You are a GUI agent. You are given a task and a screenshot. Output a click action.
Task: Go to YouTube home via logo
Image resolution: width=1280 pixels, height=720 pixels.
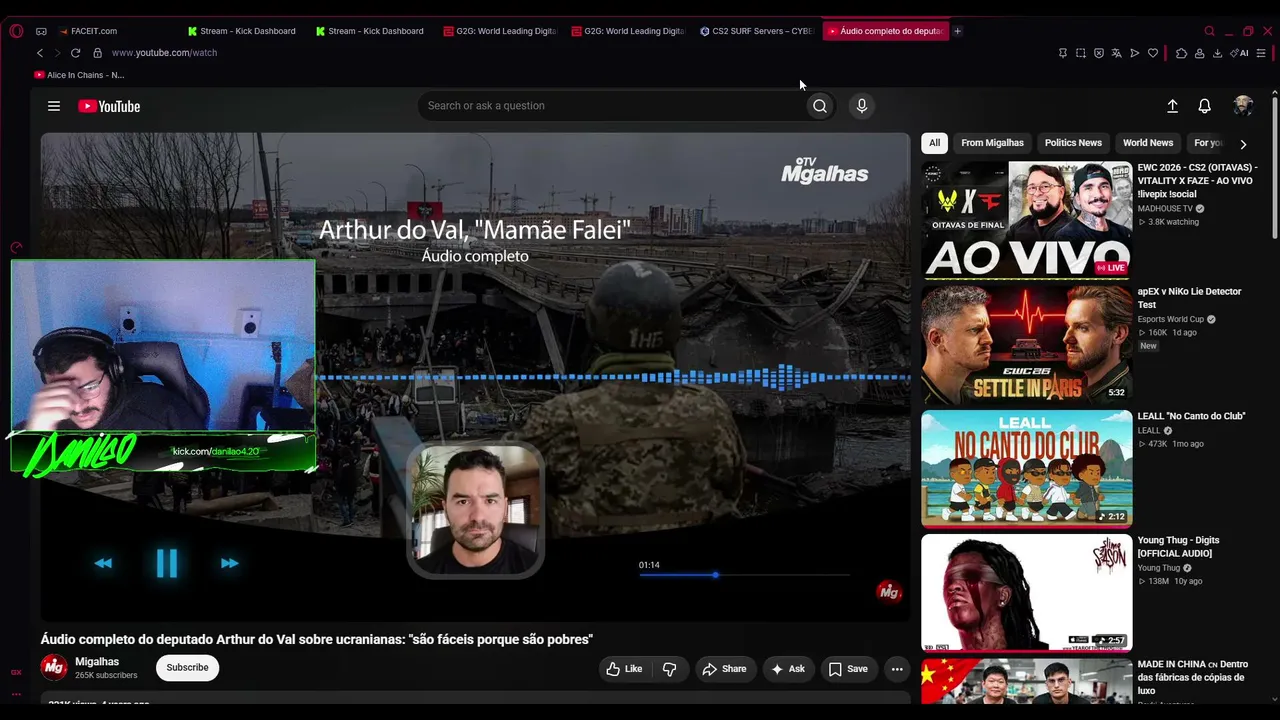[109, 106]
